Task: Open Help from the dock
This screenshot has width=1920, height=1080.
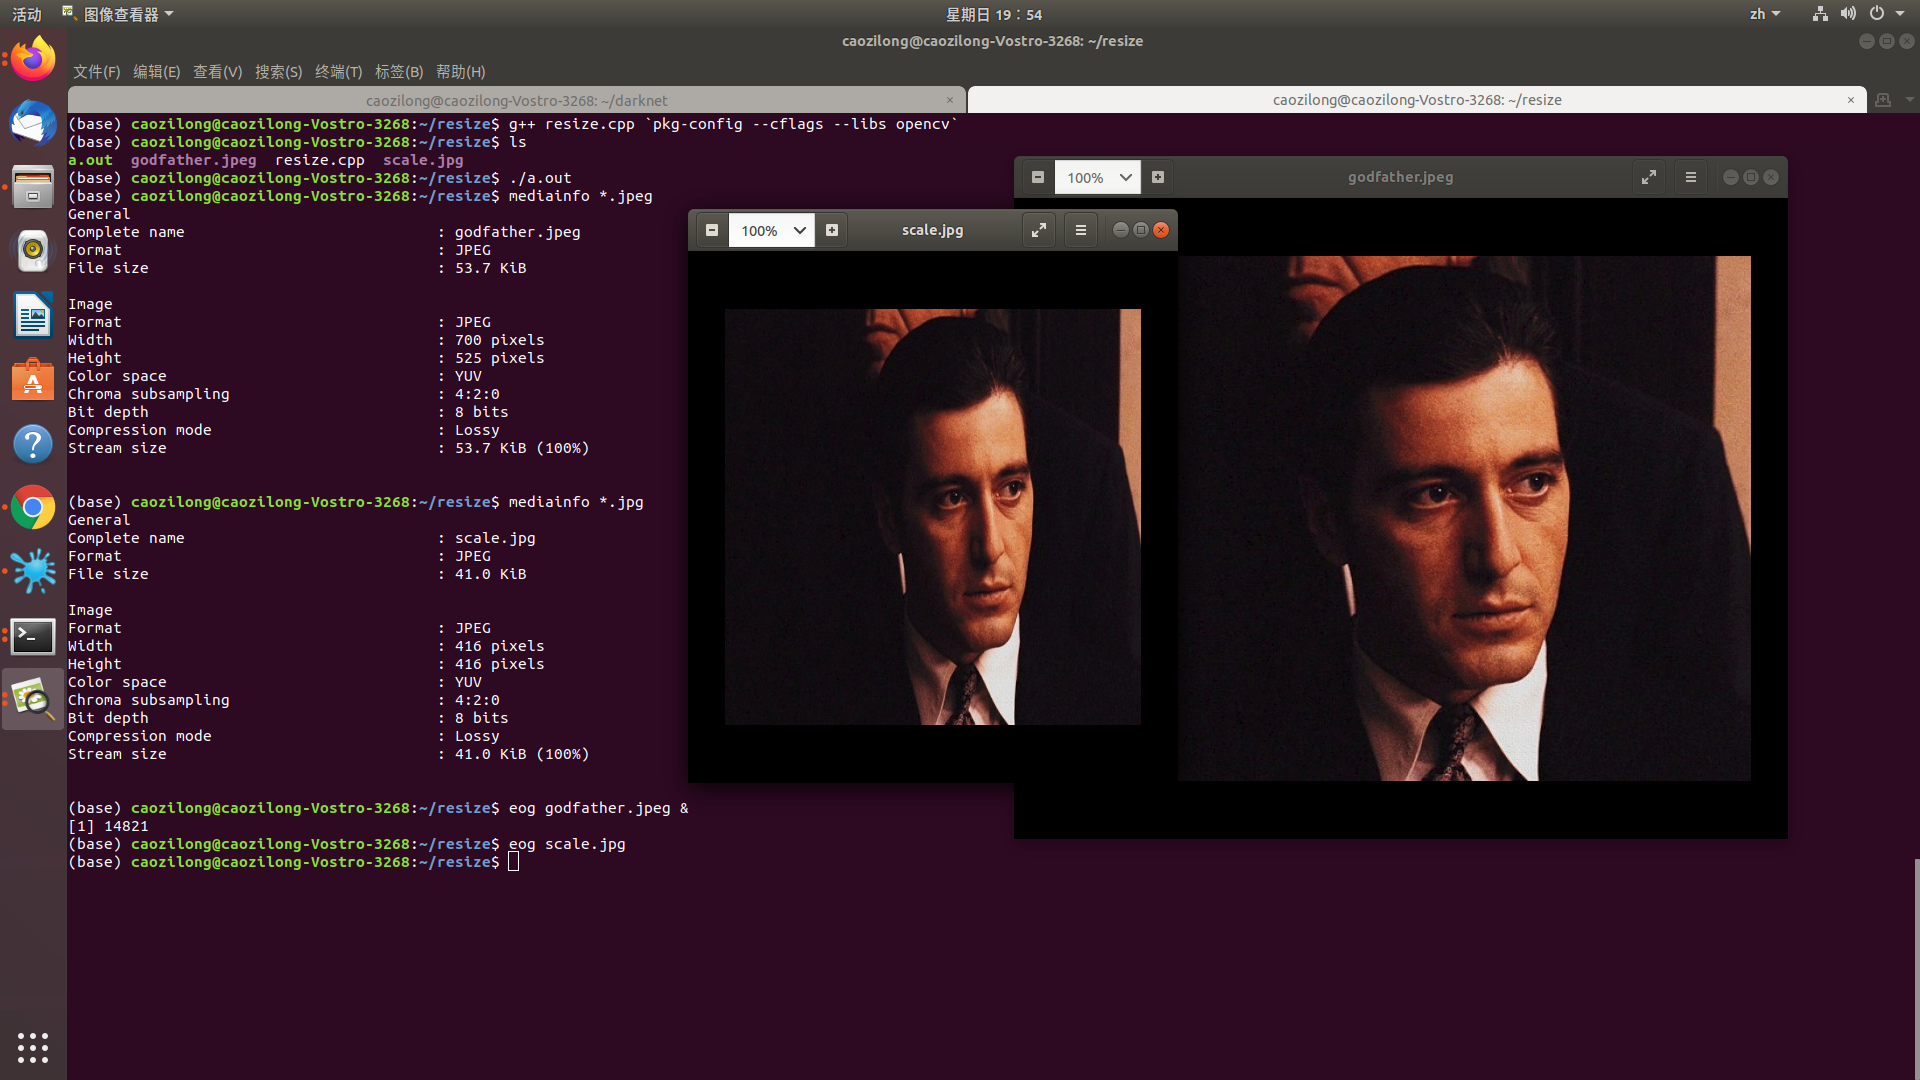Action: (33, 443)
